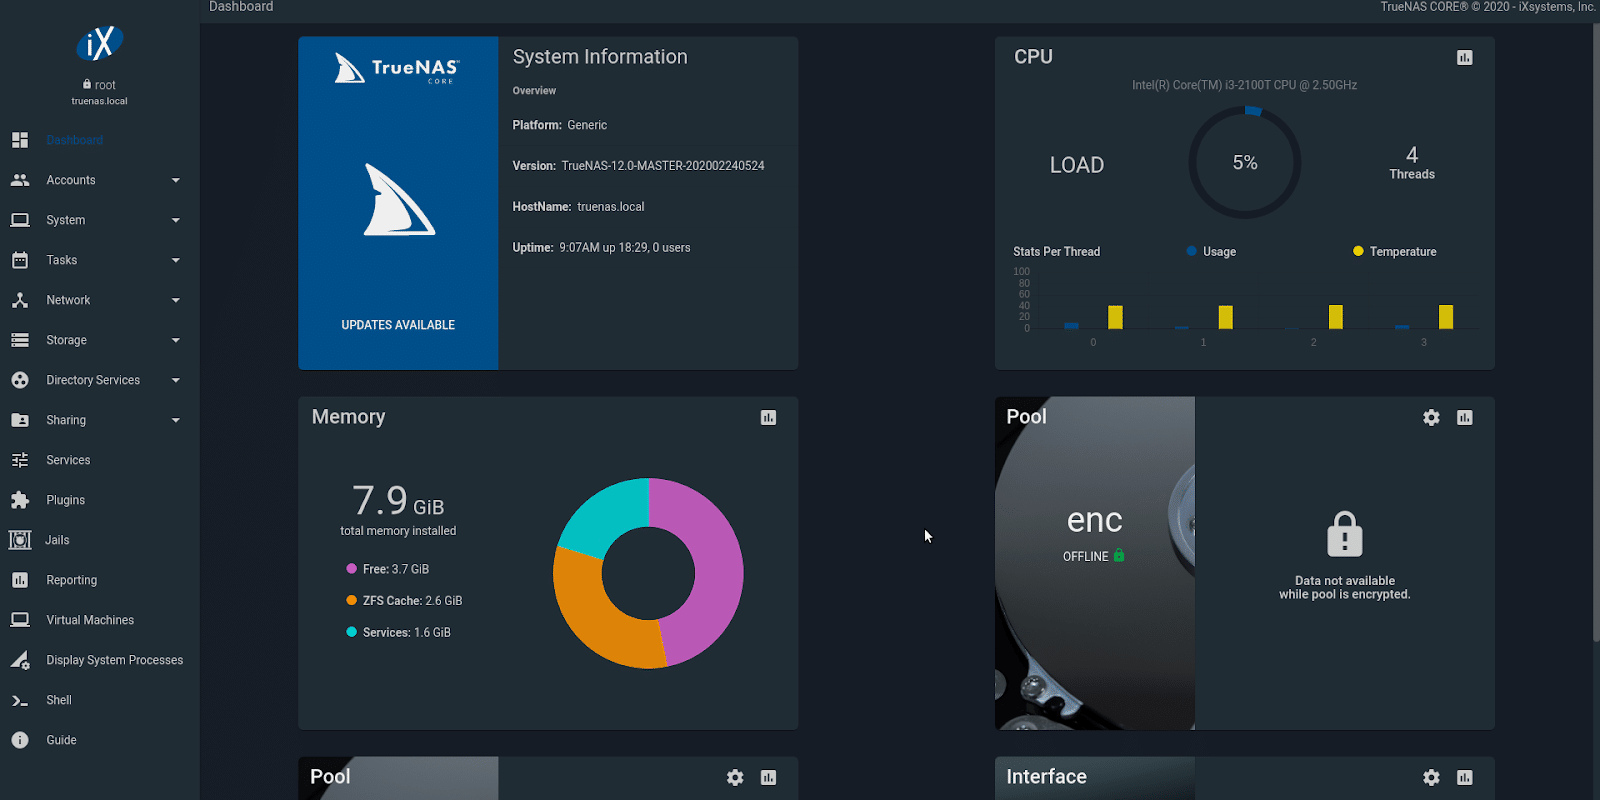The image size is (1600, 800).
Task: Open Memory reports via chart icon
Action: [x=768, y=418]
